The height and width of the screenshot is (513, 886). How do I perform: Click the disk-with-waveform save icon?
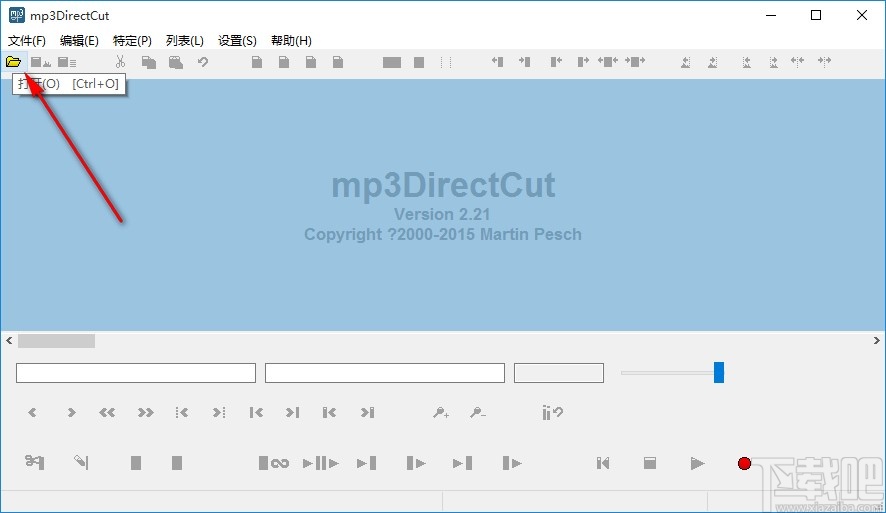click(x=40, y=62)
